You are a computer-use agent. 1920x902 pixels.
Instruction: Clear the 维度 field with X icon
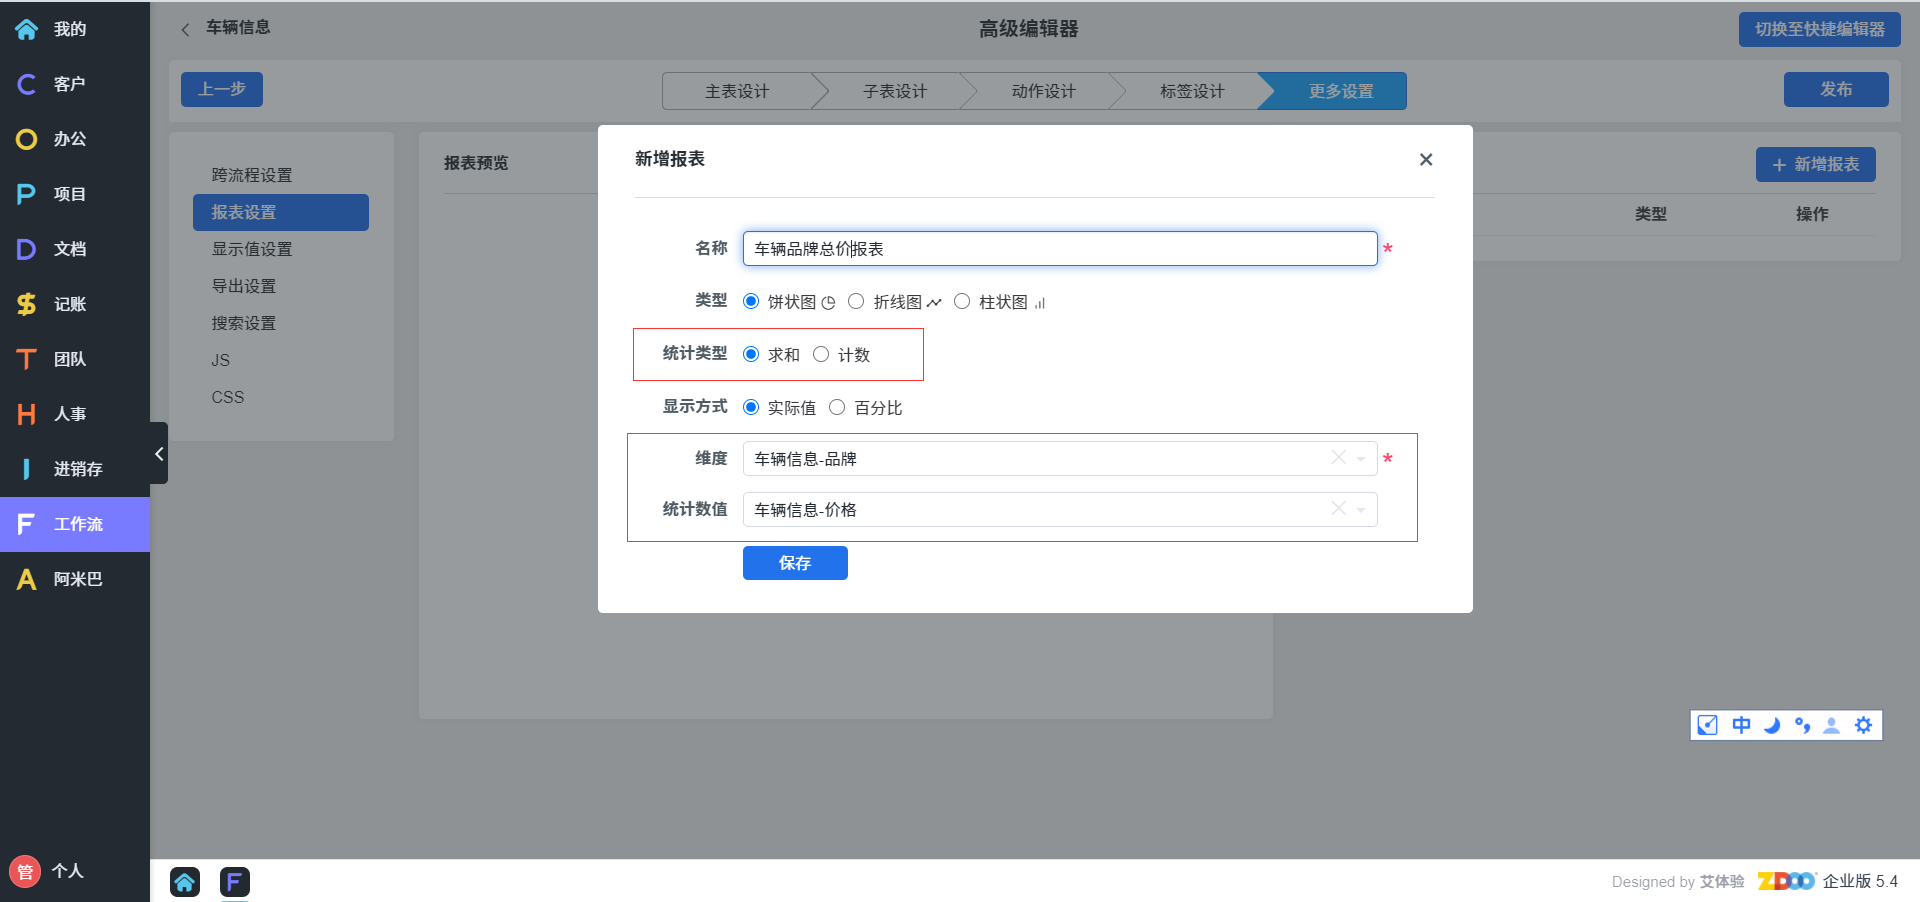pos(1338,458)
